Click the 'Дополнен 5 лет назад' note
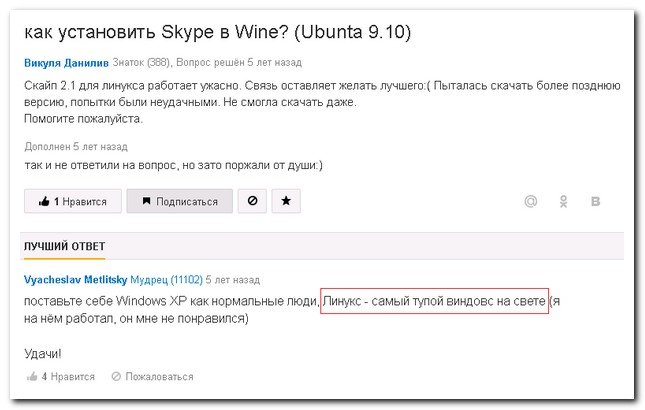Image resolution: width=645 pixels, height=410 pixels. pos(75,146)
